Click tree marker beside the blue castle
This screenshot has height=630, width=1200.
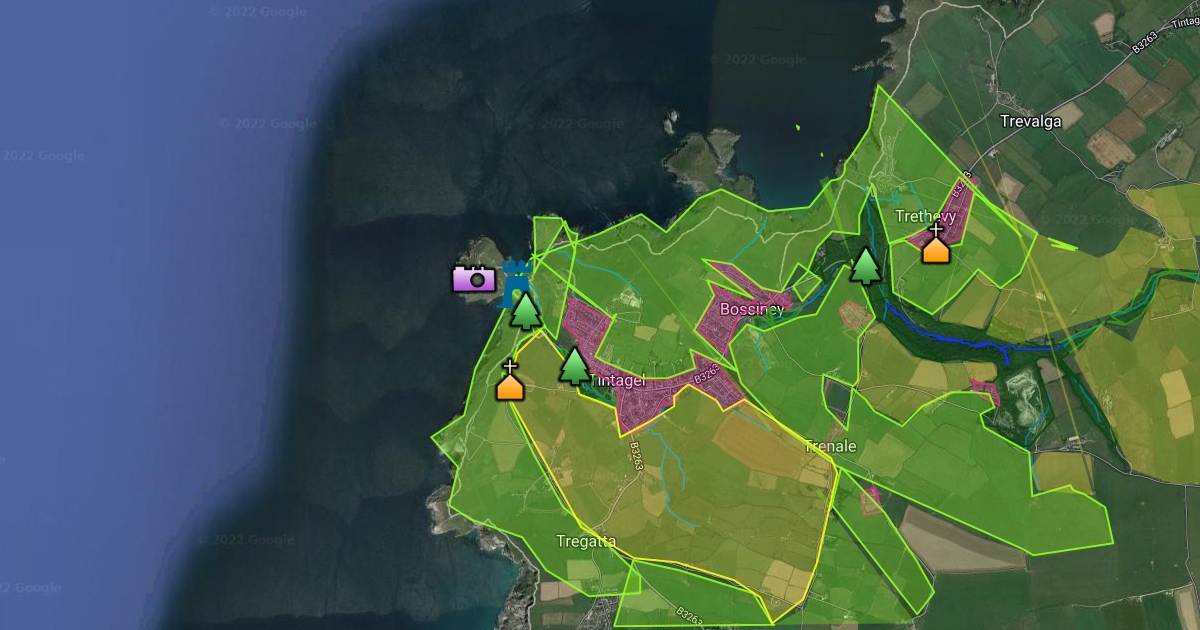pos(525,311)
